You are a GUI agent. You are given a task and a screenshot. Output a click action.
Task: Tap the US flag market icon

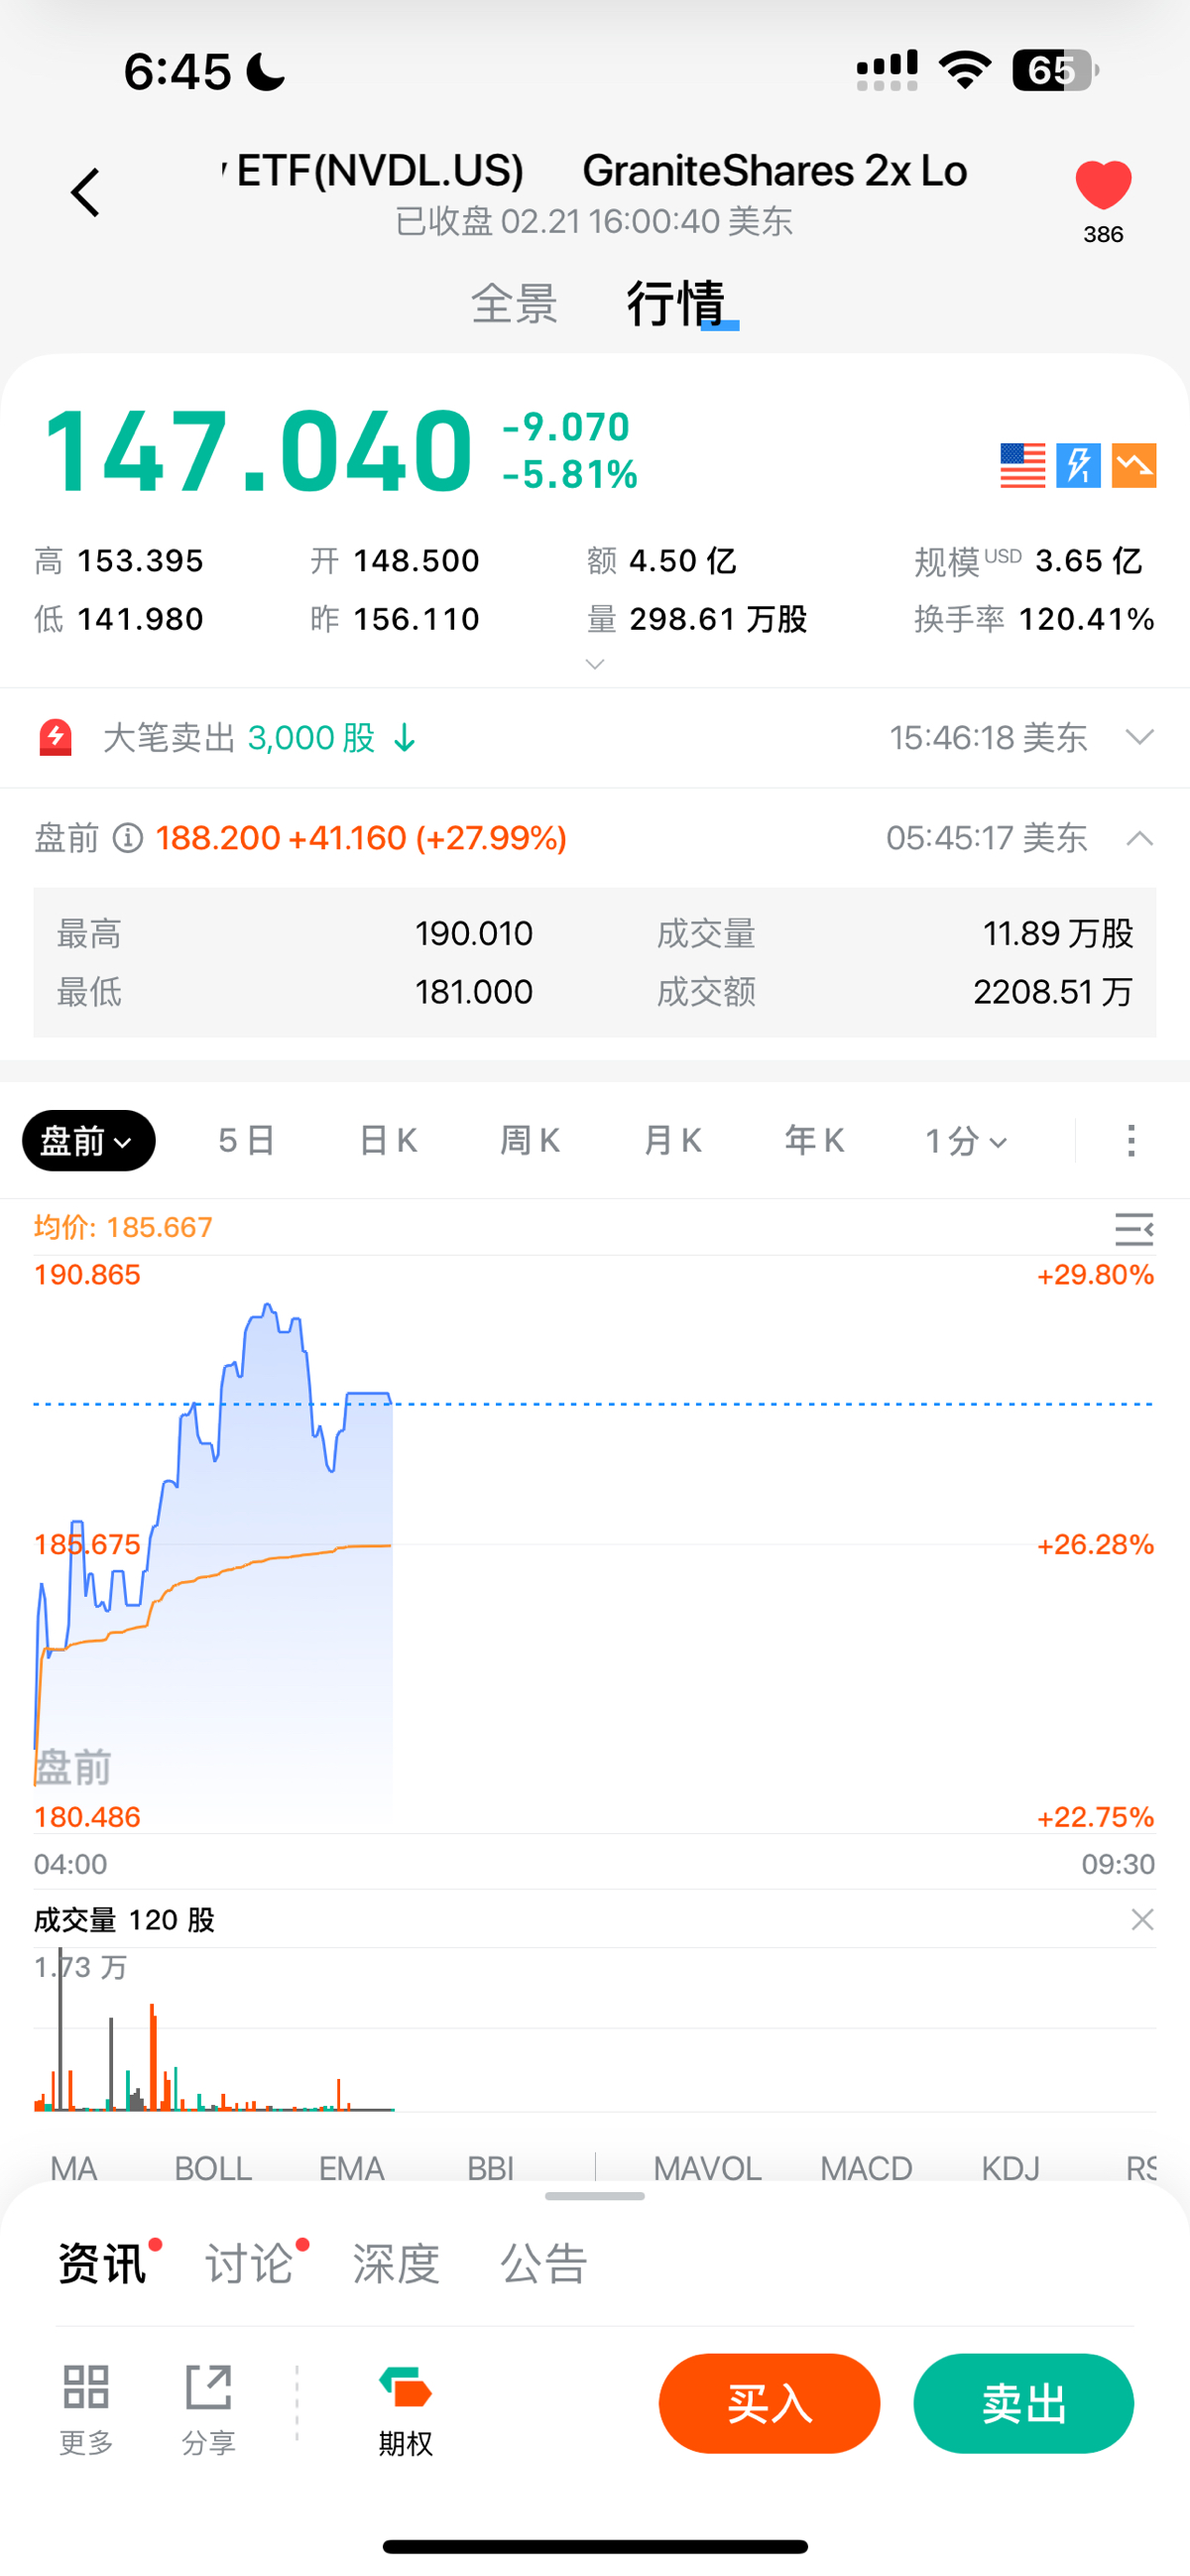[x=1022, y=466]
